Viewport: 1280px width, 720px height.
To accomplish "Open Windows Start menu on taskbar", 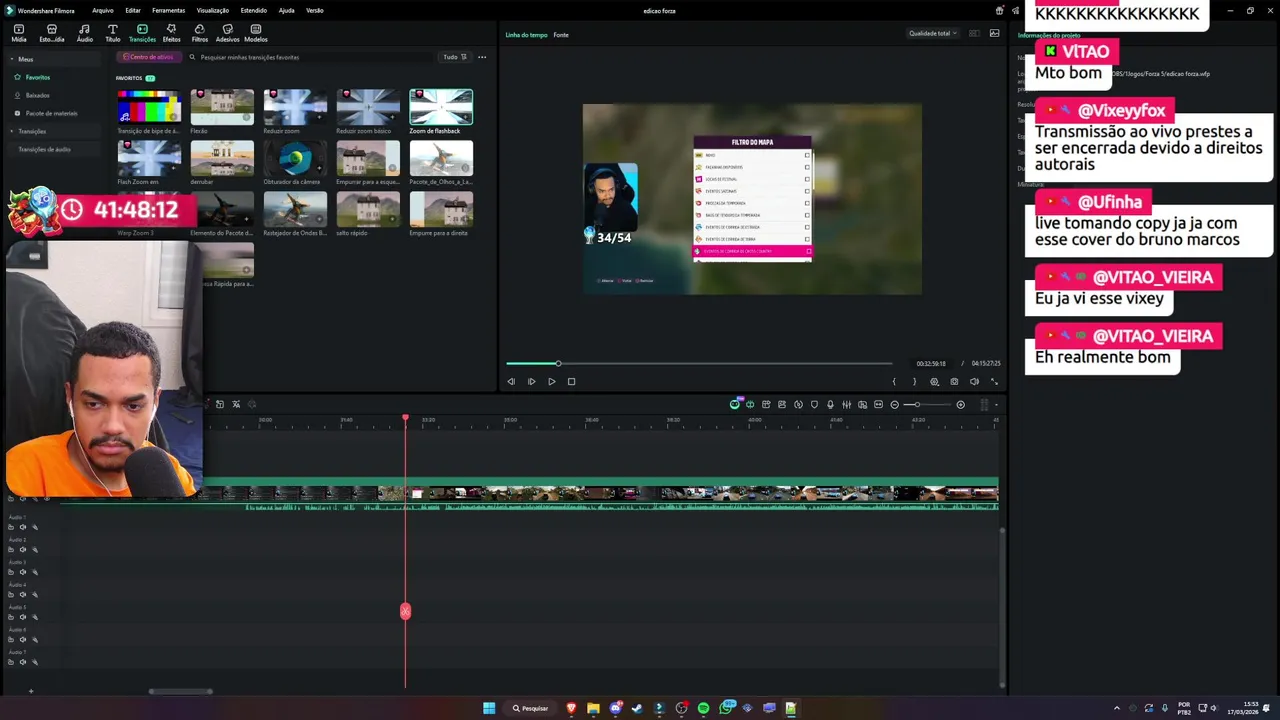I will [489, 708].
